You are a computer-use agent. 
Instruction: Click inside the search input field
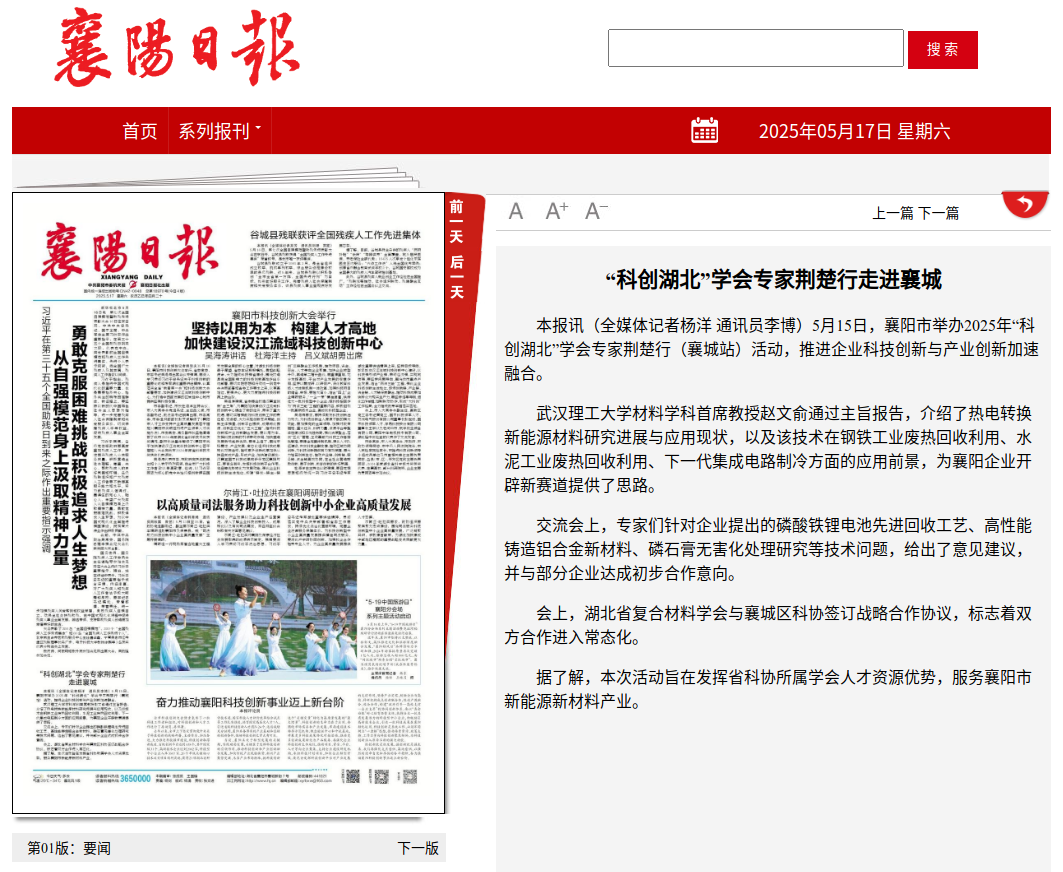(755, 49)
